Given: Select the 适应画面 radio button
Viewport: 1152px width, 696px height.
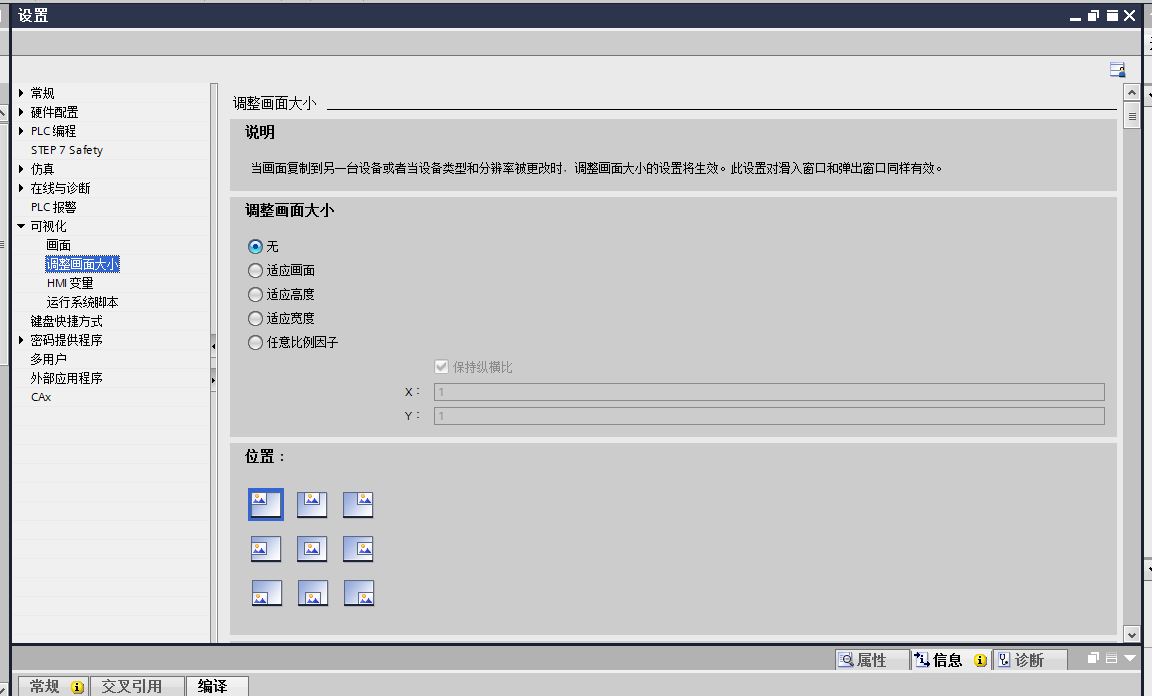Looking at the screenshot, I should tap(256, 270).
